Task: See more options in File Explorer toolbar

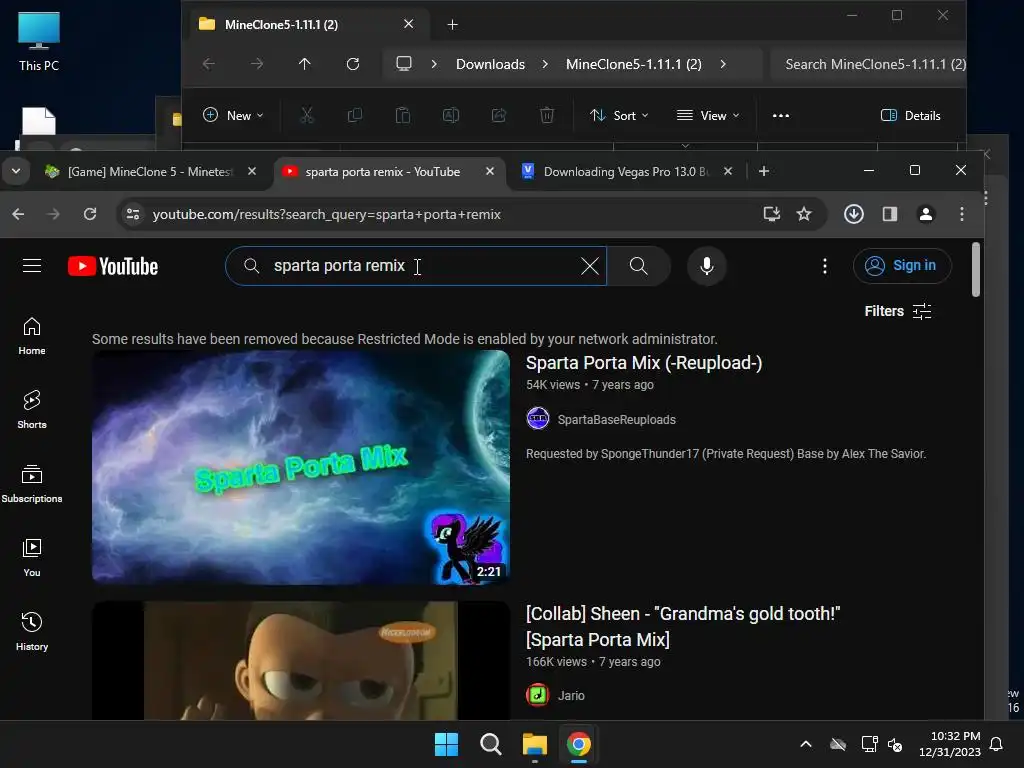Action: [780, 116]
